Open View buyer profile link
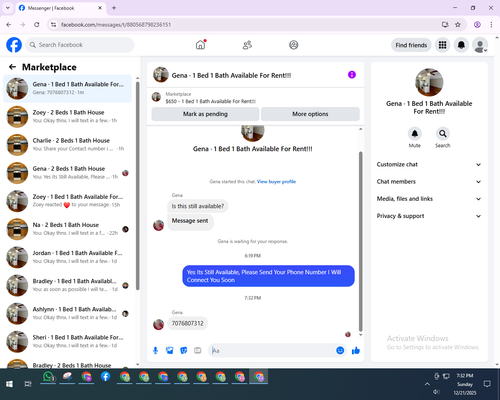The height and width of the screenshot is (400, 500). tap(276, 182)
